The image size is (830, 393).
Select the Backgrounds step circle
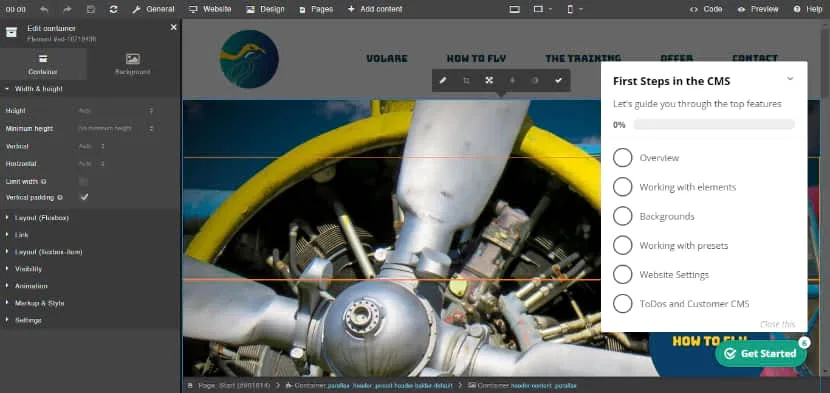[x=622, y=216]
